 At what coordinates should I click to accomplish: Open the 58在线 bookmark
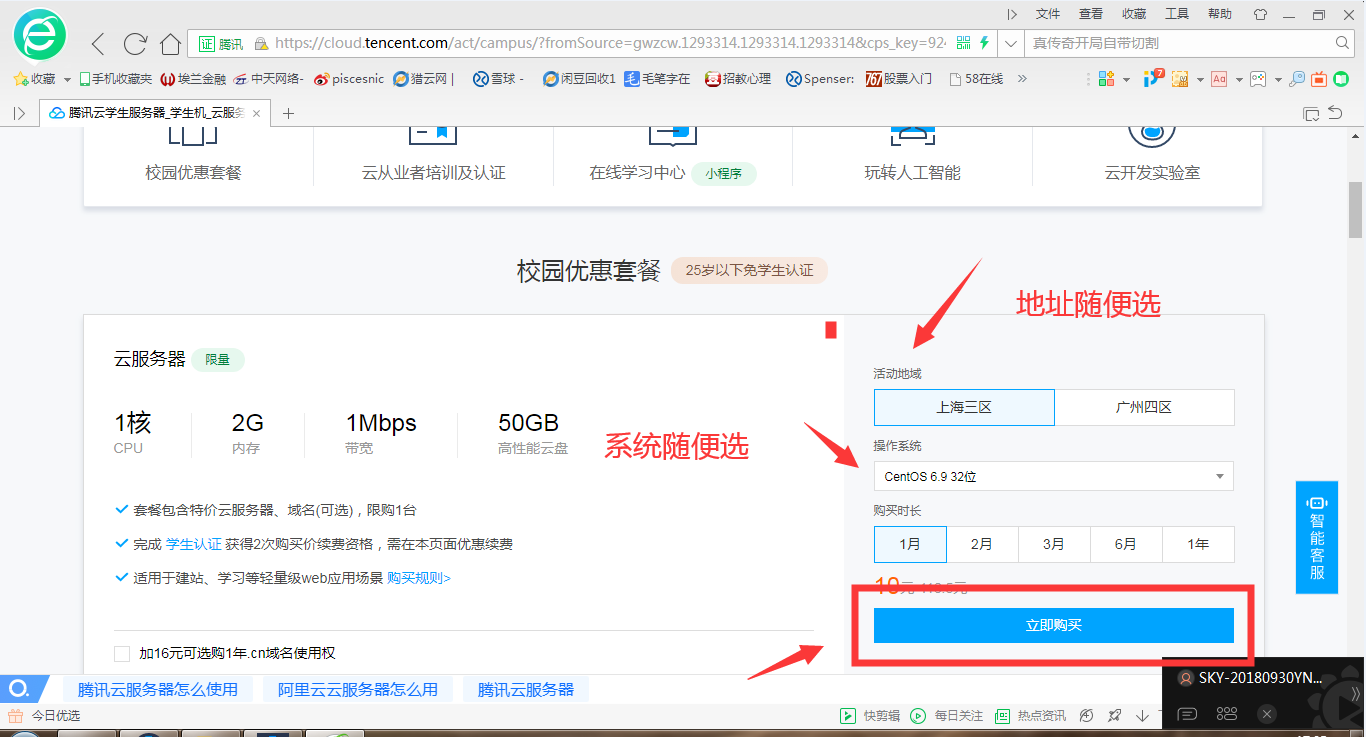(976, 79)
